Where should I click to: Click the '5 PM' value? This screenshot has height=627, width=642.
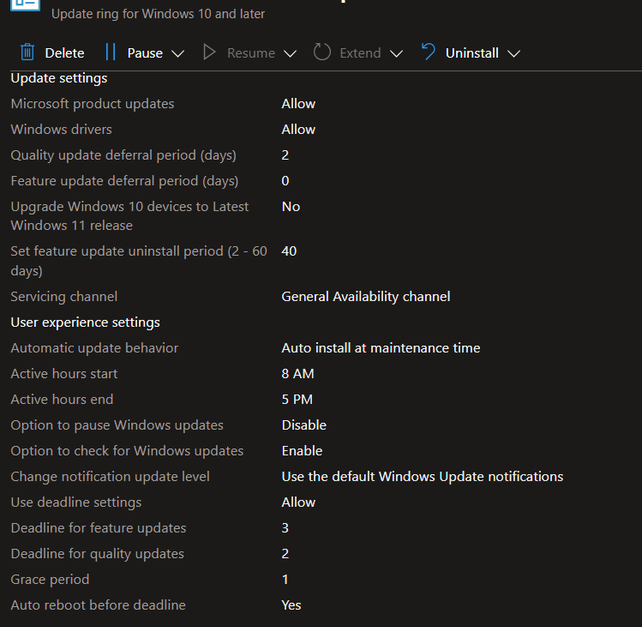(297, 400)
